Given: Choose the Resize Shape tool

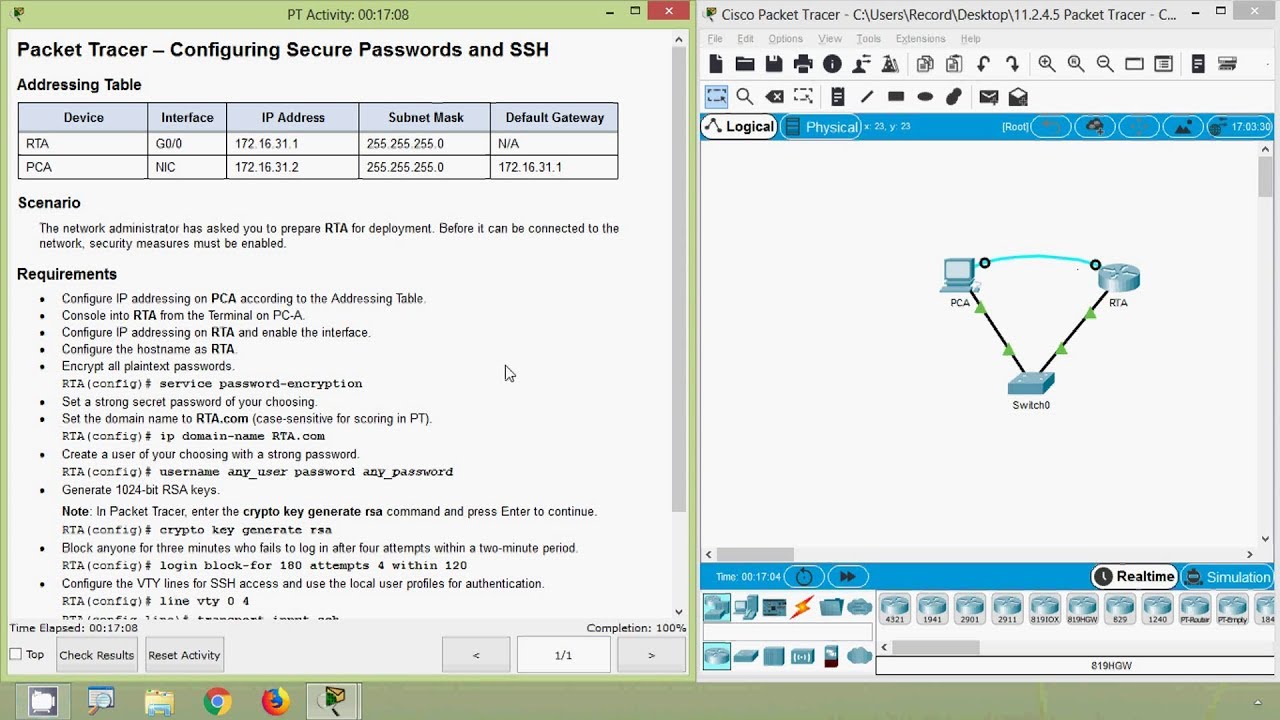Looking at the screenshot, I should (x=803, y=96).
